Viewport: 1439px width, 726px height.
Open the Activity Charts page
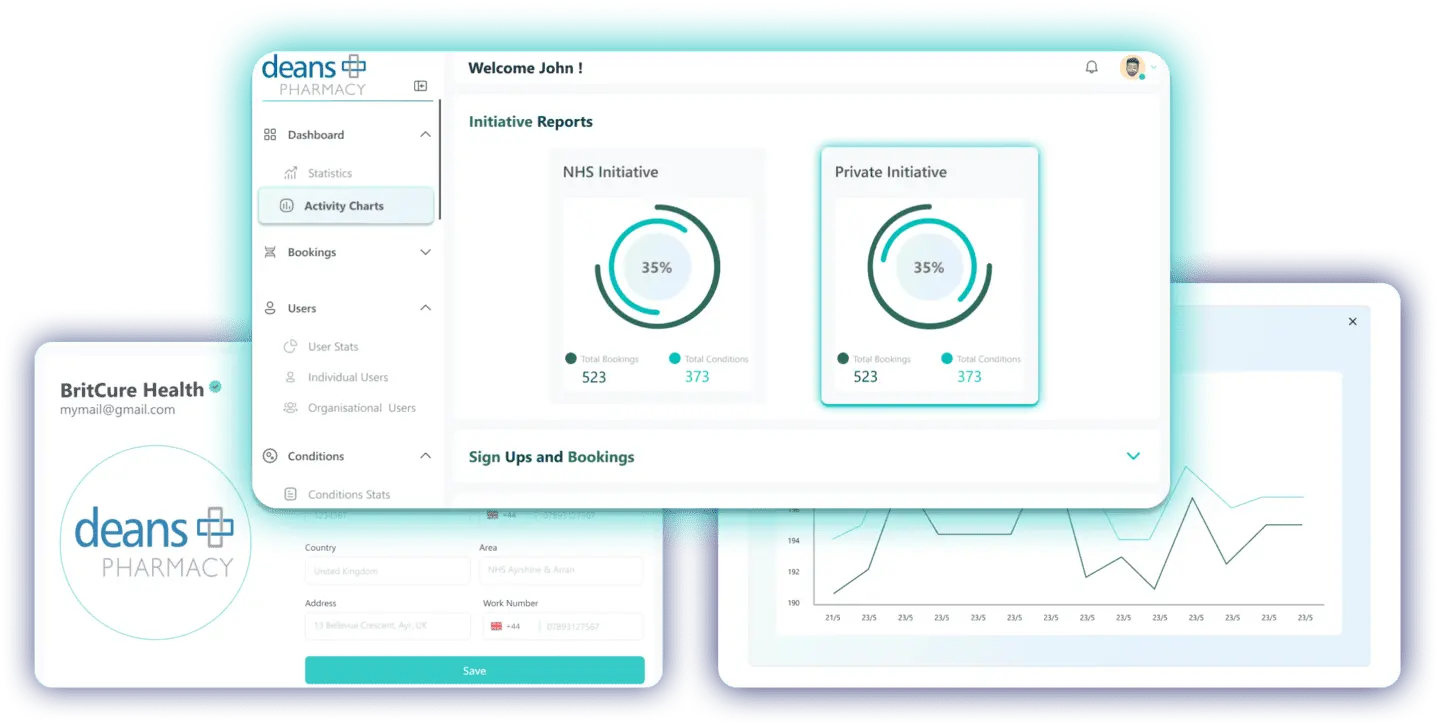(x=346, y=206)
